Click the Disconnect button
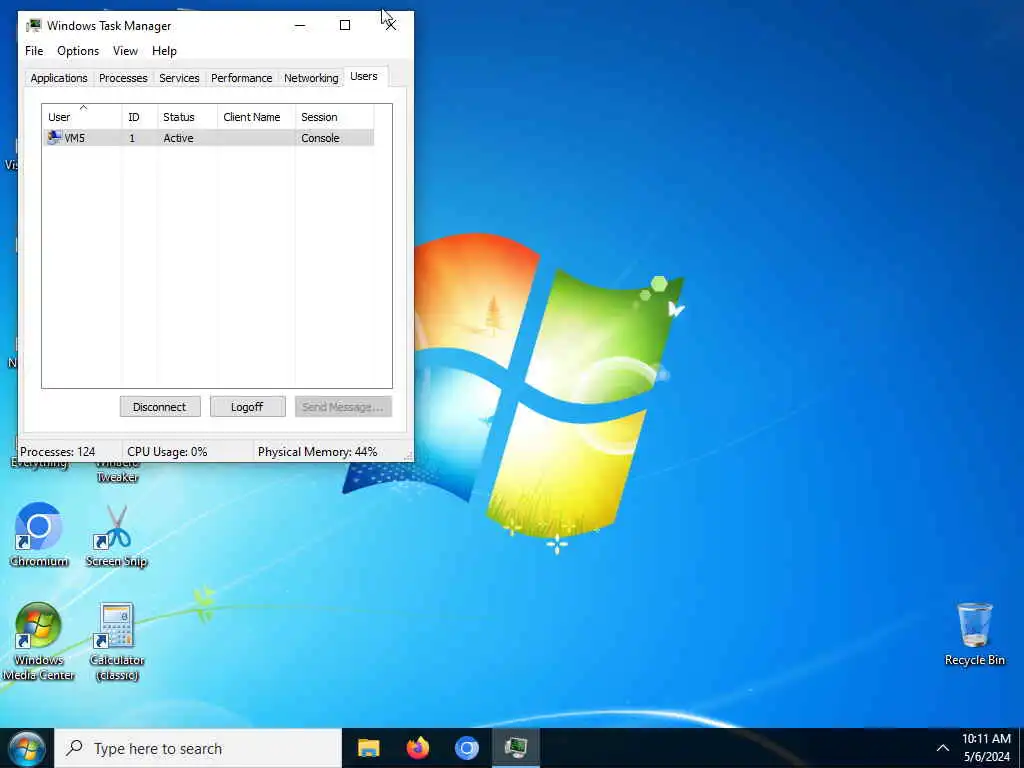Image resolution: width=1024 pixels, height=768 pixels. pos(160,407)
